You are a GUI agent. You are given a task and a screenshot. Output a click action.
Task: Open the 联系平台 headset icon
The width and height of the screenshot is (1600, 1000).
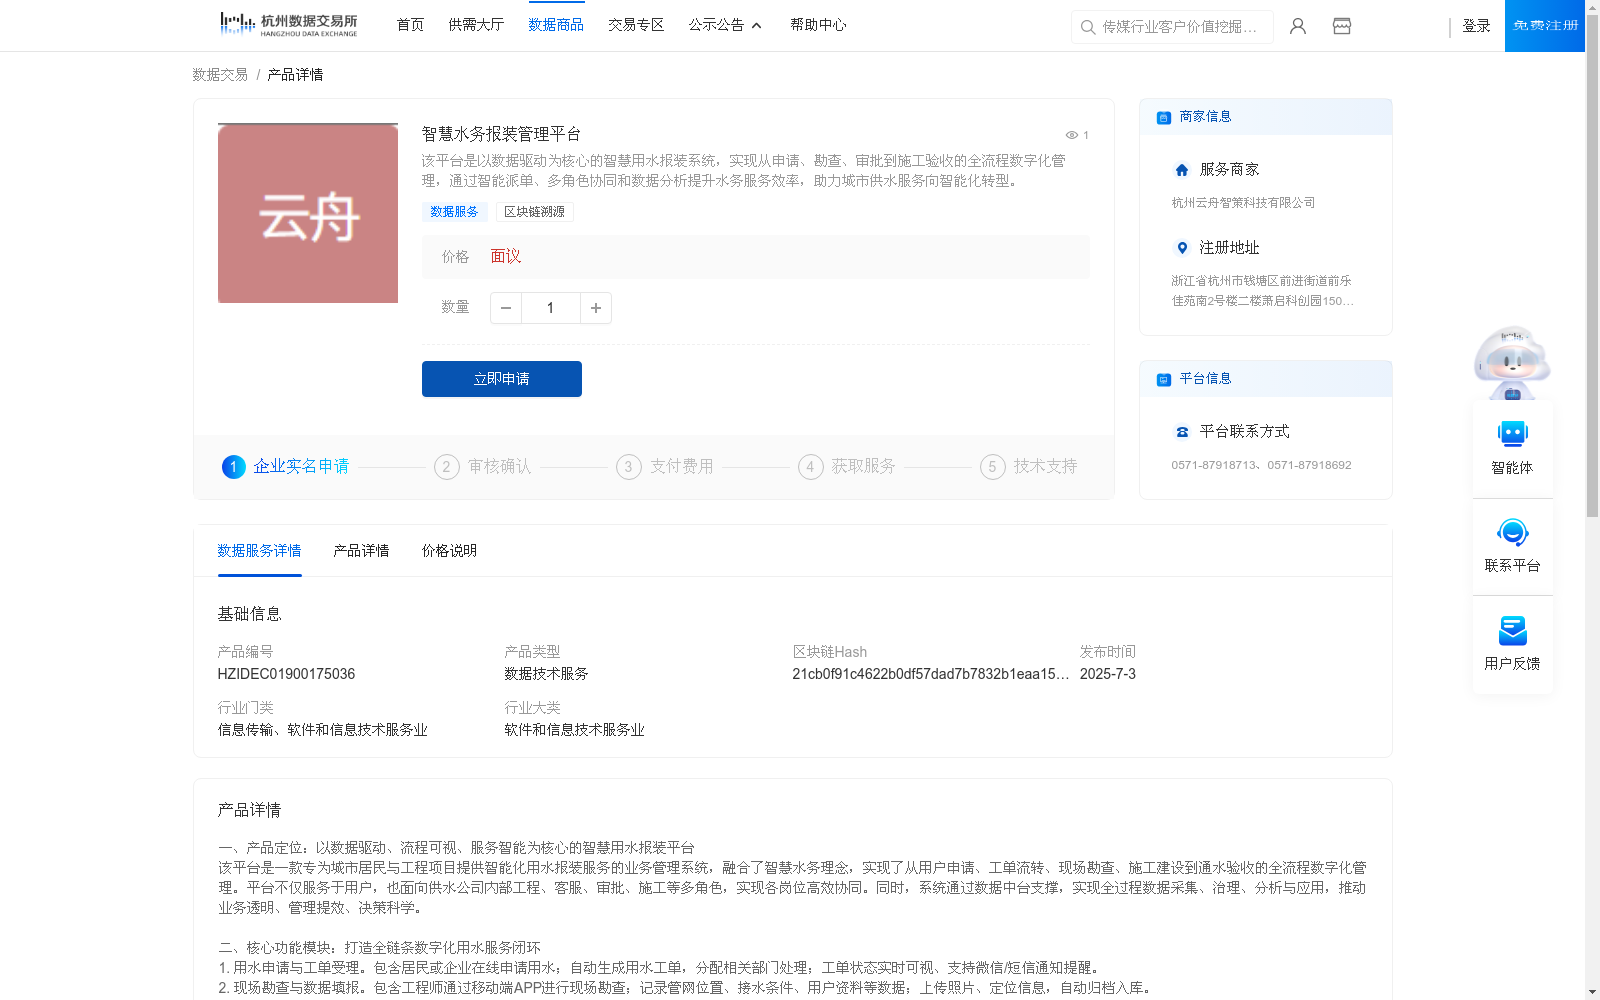(1512, 532)
